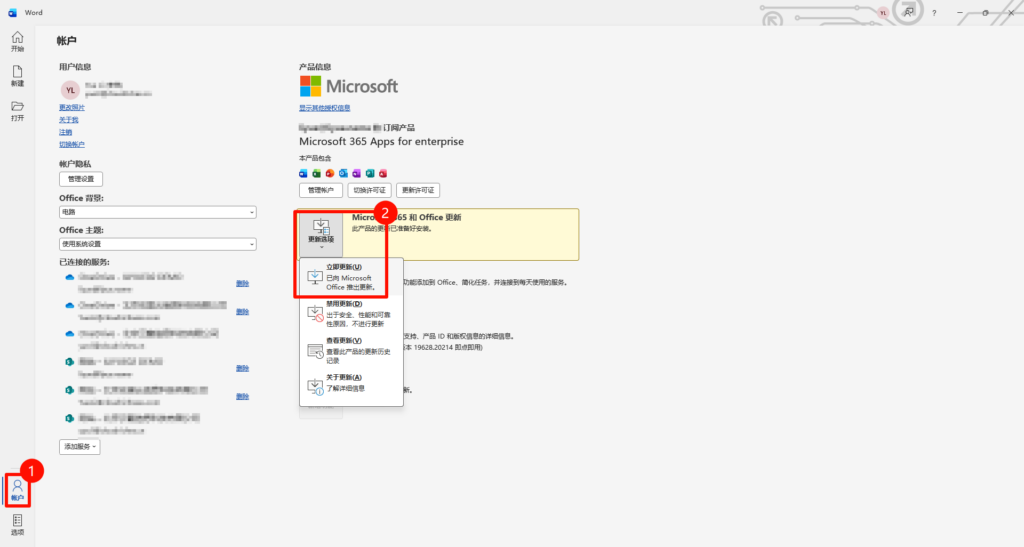Click the YL account avatar in title bar
The image size is (1024, 547).
pyautogui.click(x=883, y=12)
